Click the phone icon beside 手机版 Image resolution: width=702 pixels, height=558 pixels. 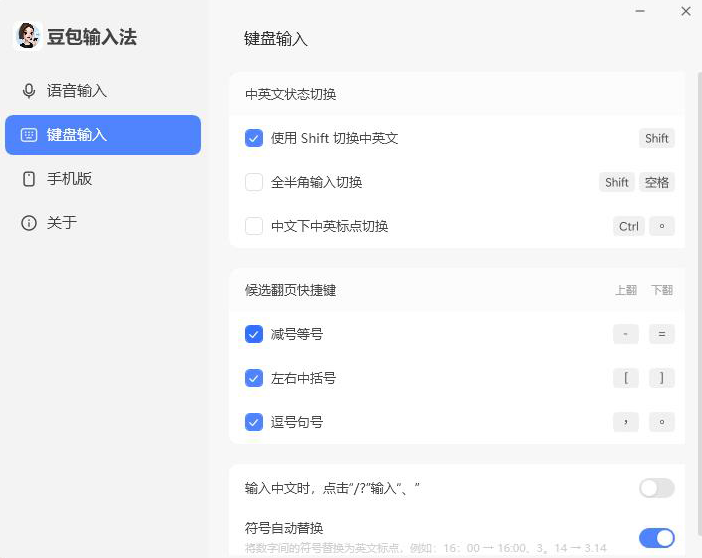point(29,179)
